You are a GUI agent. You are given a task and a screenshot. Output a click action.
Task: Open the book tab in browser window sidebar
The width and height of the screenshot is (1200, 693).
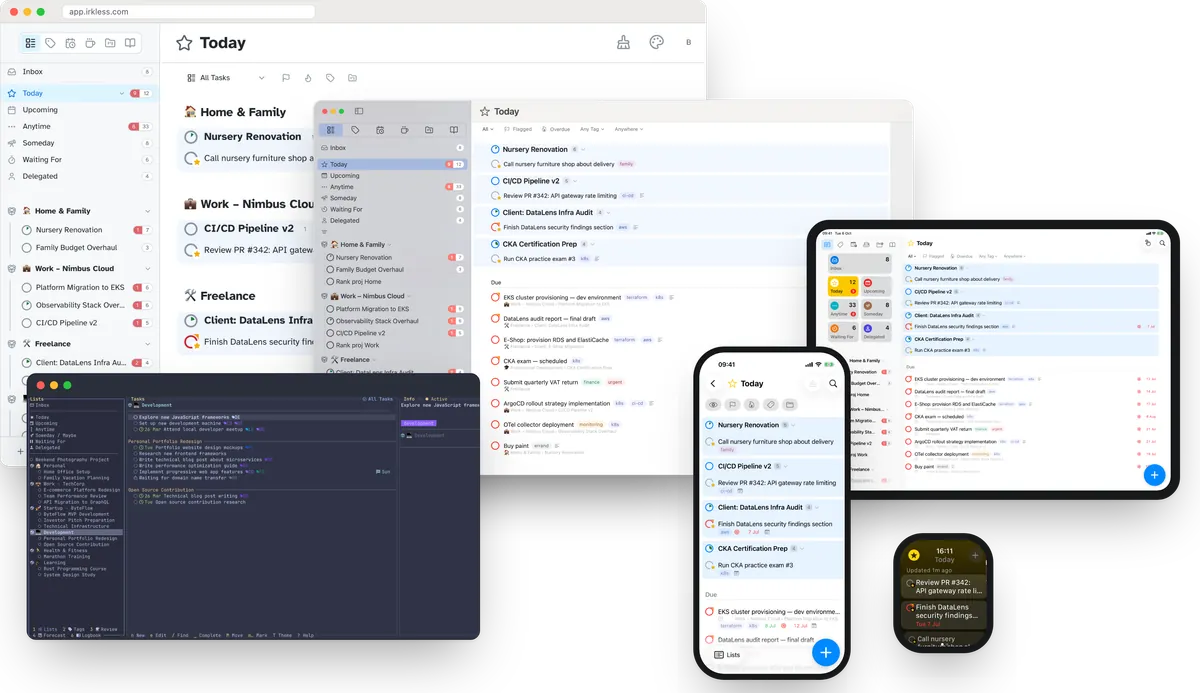pyautogui.click(x=130, y=44)
